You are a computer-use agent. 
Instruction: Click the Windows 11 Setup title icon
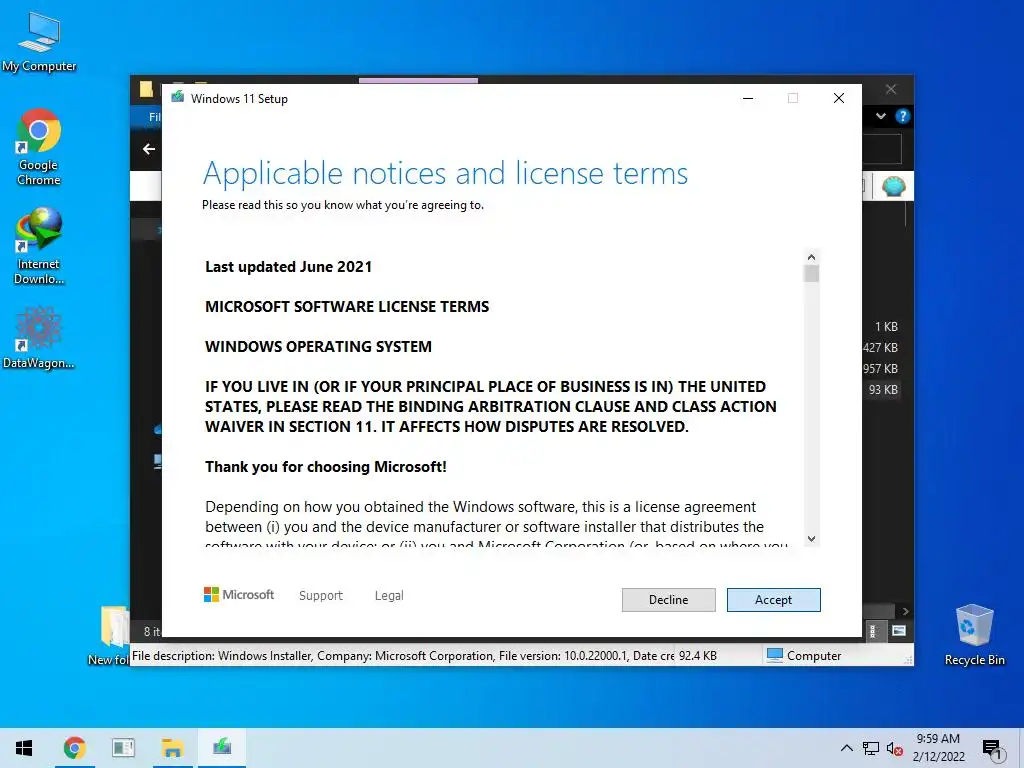[178, 98]
